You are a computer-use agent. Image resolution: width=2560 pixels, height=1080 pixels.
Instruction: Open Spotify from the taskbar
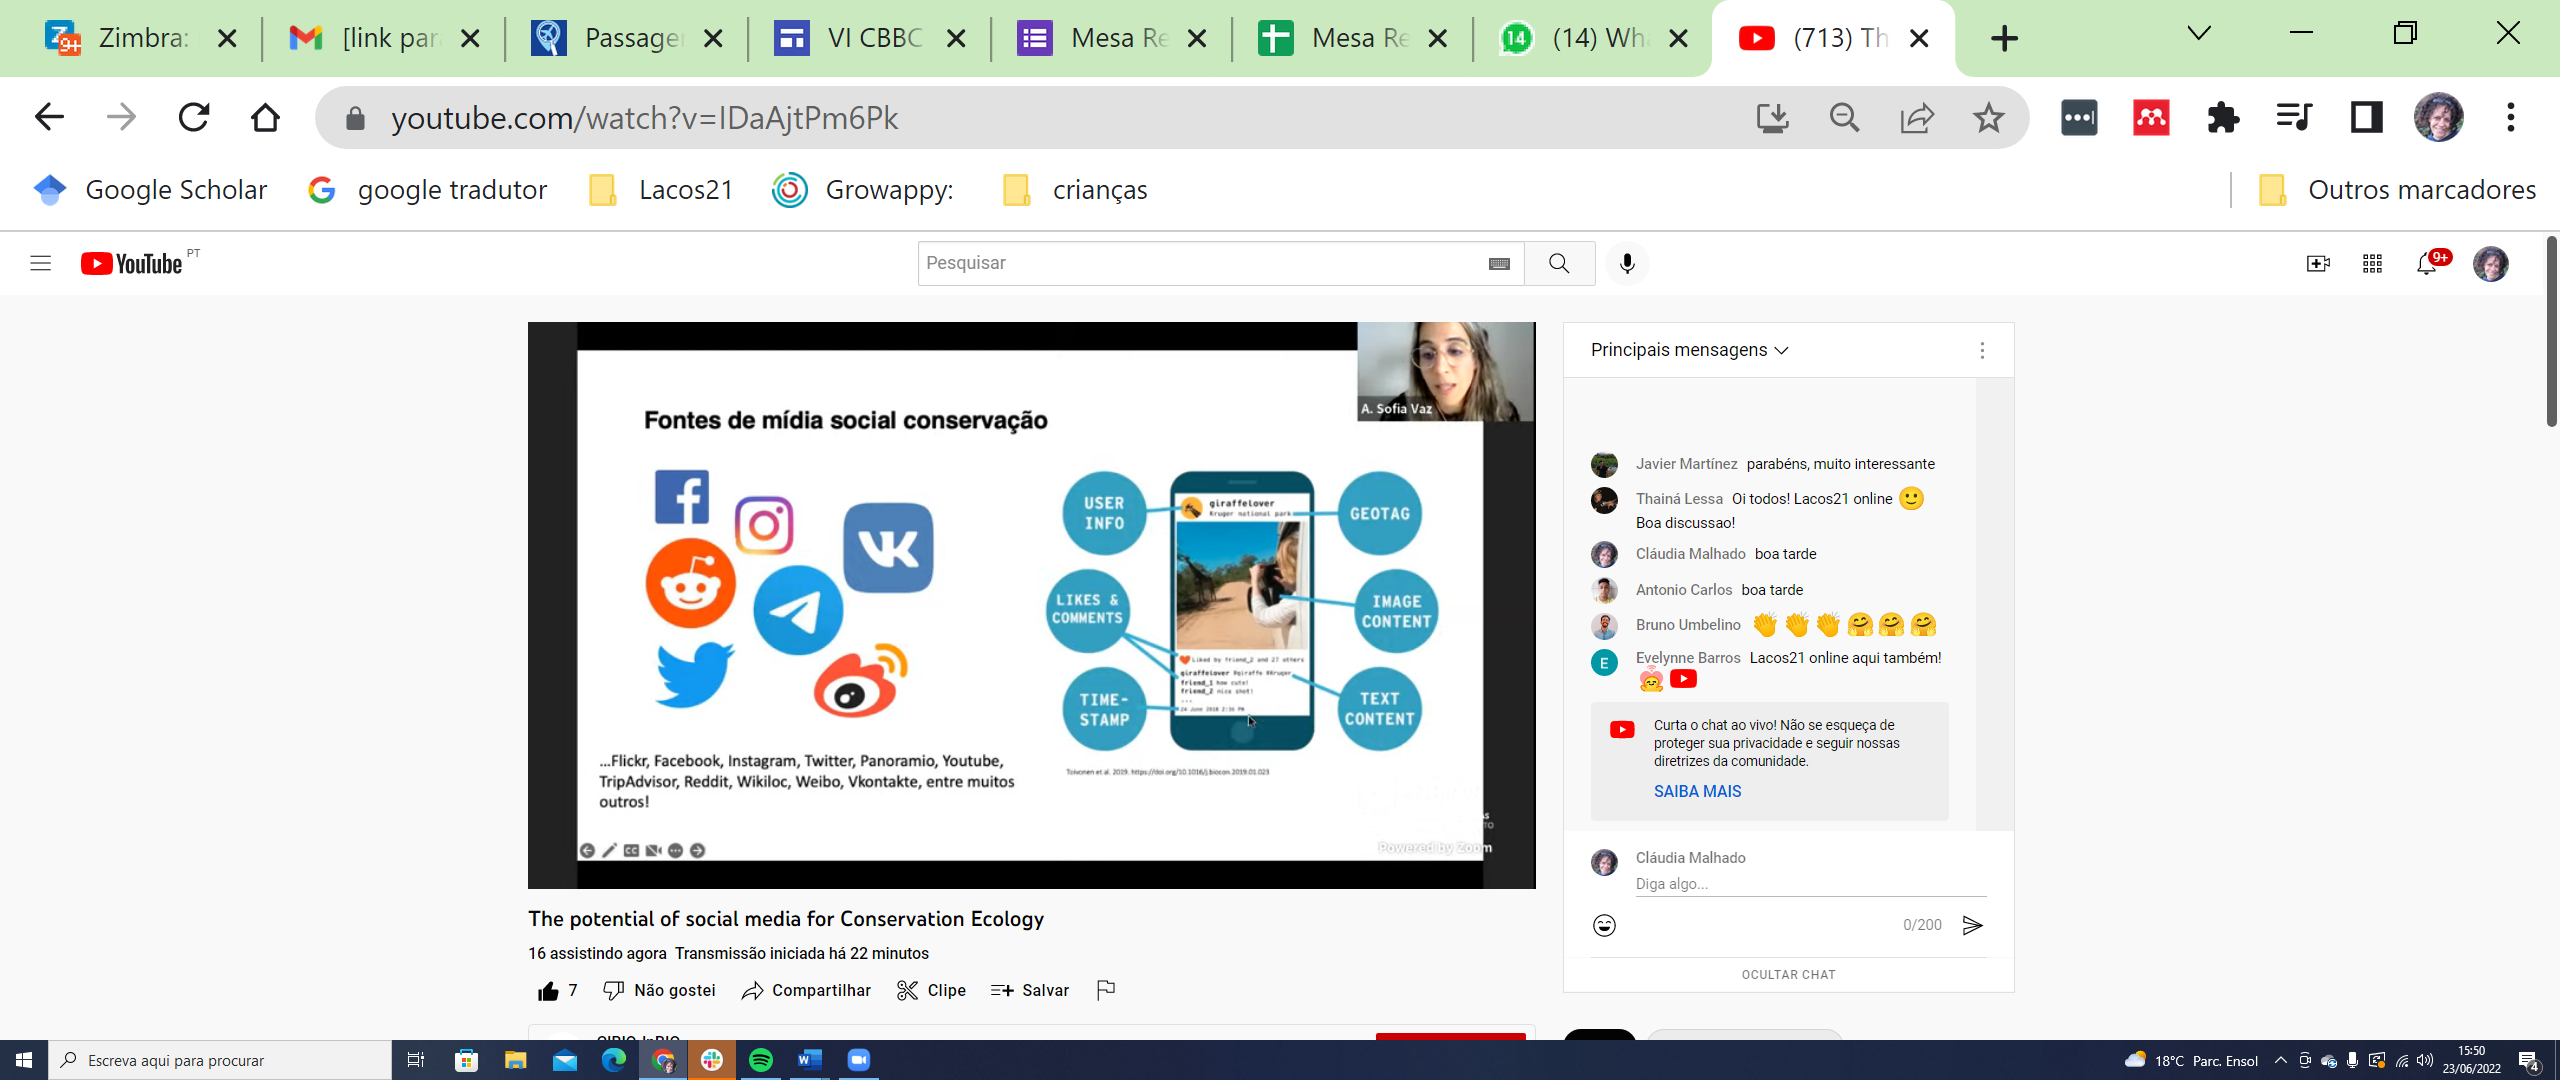tap(761, 1060)
